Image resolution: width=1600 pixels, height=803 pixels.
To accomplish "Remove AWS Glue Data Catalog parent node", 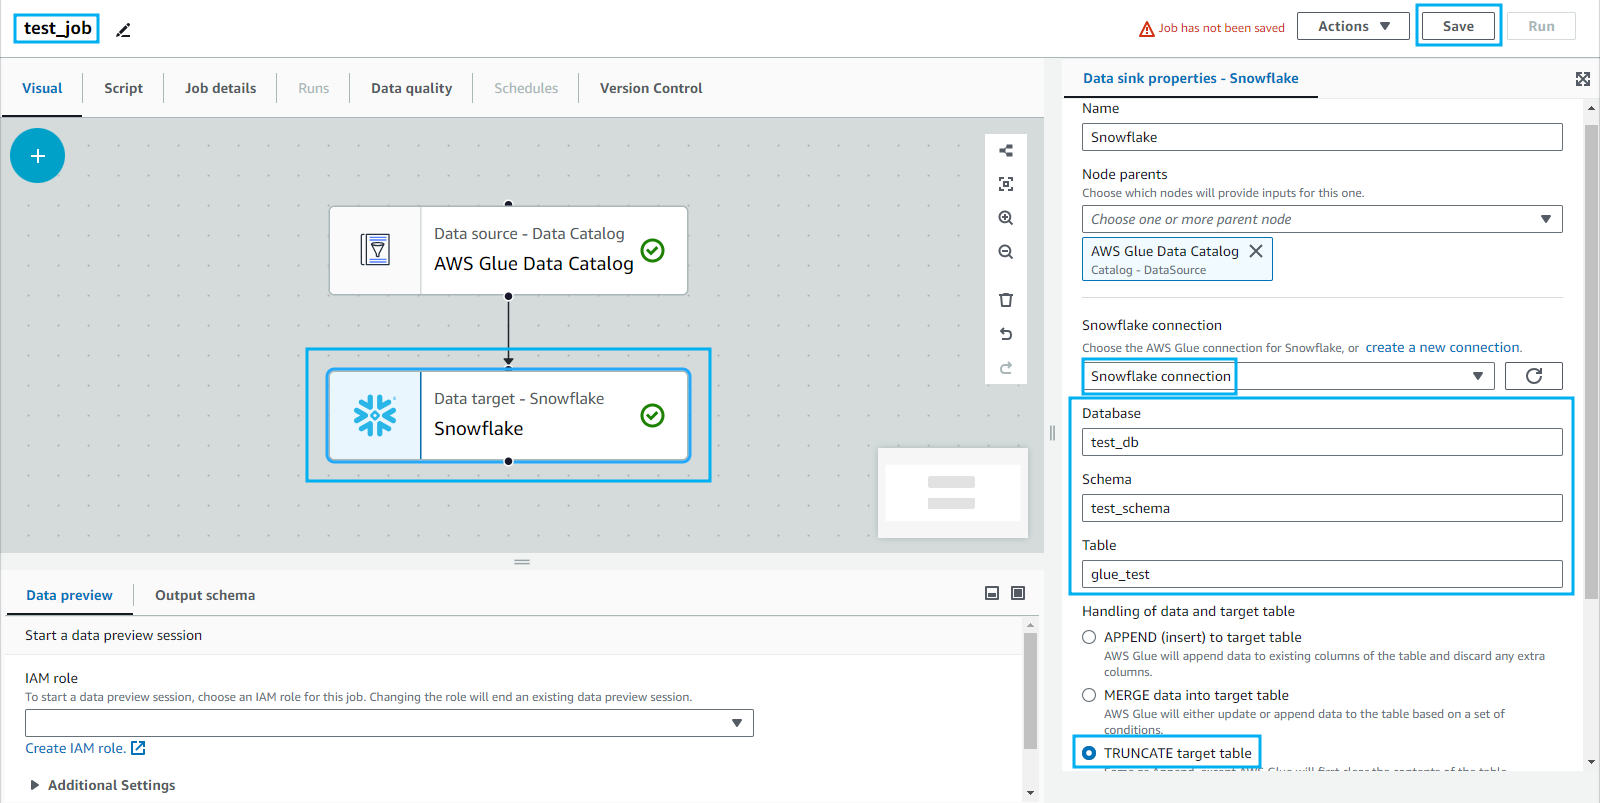I will [1256, 251].
